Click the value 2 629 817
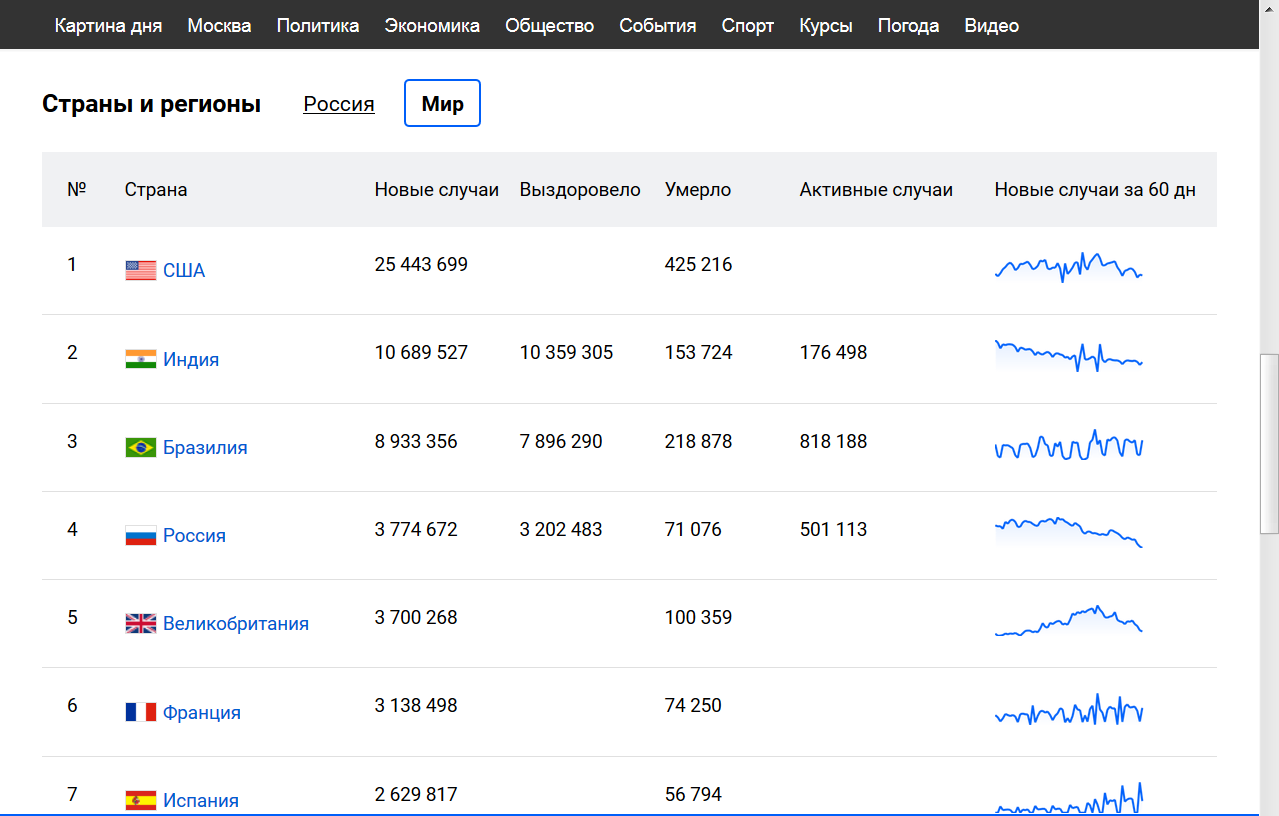This screenshot has height=816, width=1279. [x=416, y=794]
